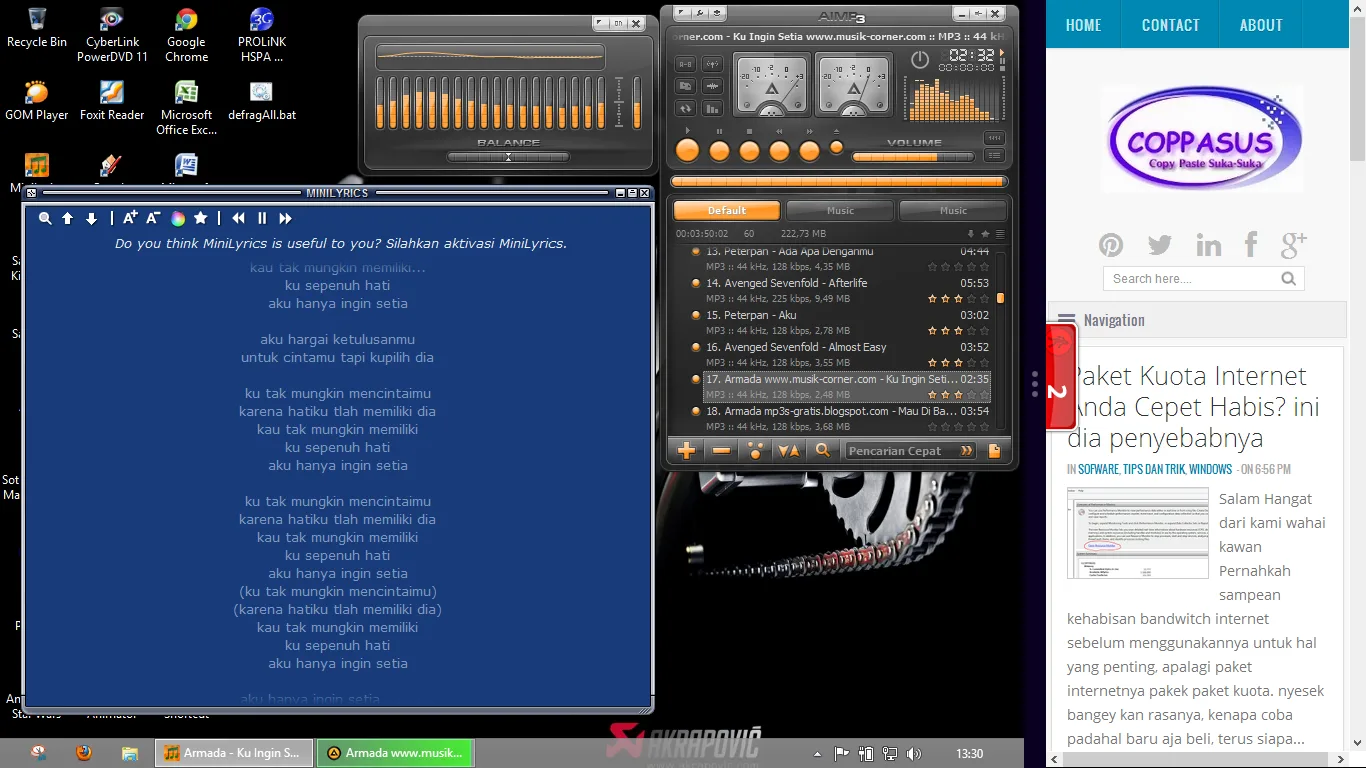Screen dimensions: 1366x768
Task: Select the Default playlist tab
Action: (x=727, y=211)
